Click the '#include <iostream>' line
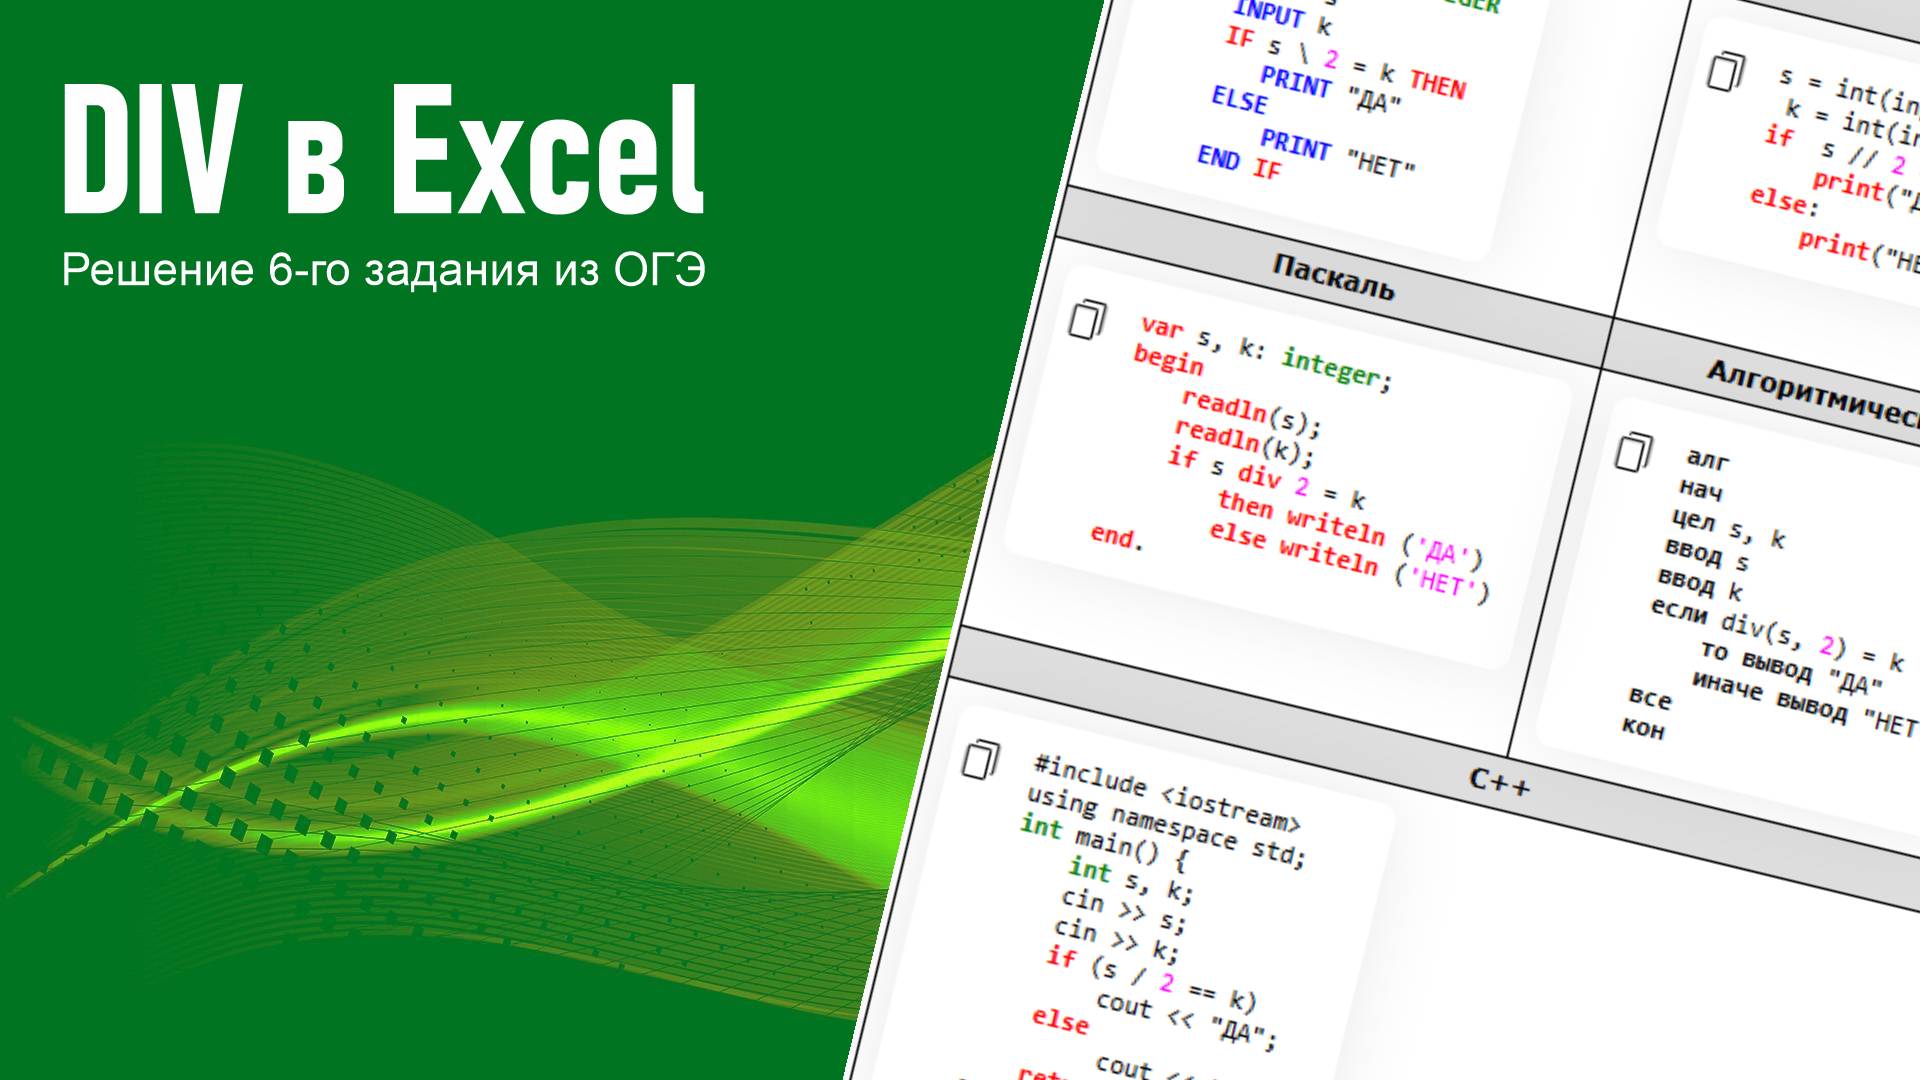1920x1080 pixels. pos(1166,793)
